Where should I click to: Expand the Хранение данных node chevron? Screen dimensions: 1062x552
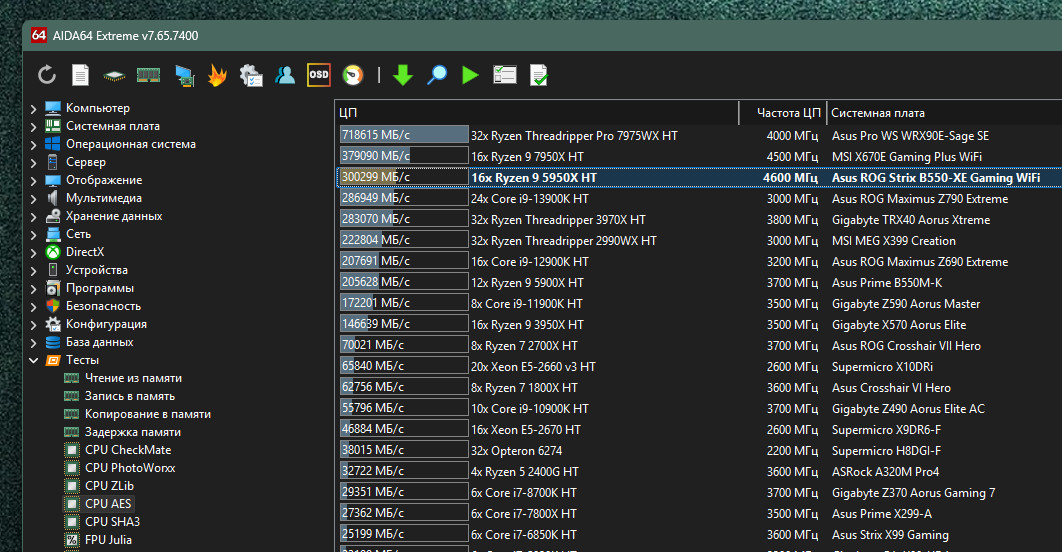point(34,216)
